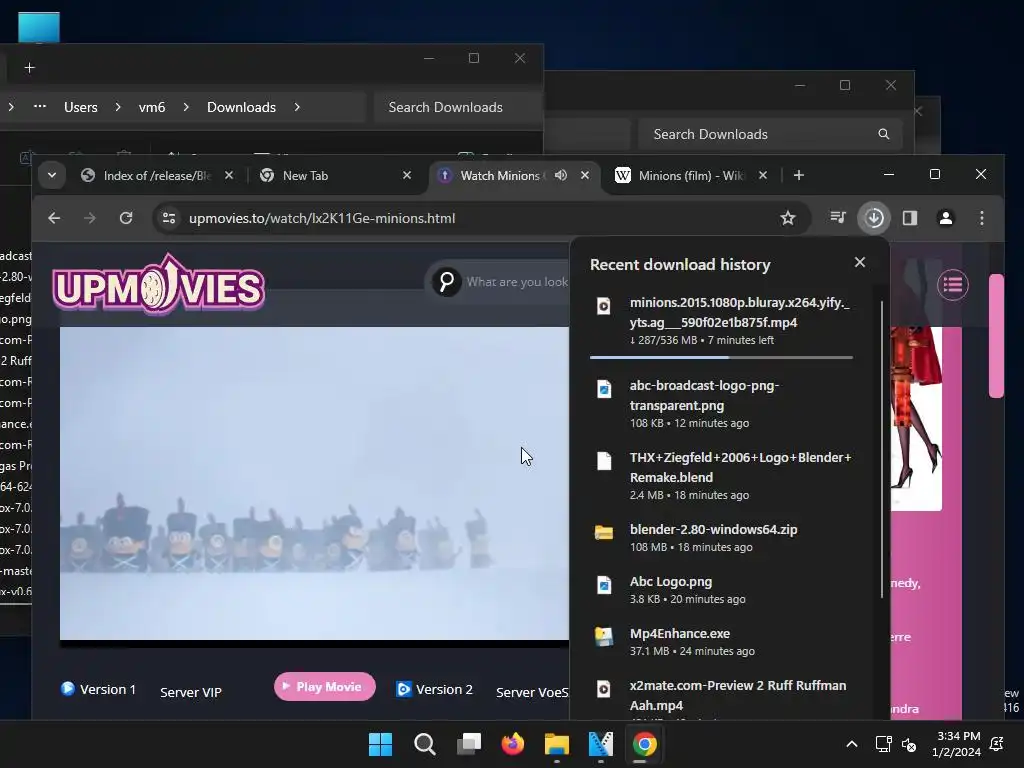Open Chrome media controls icon
The image size is (1024, 768).
pyautogui.click(x=838, y=217)
